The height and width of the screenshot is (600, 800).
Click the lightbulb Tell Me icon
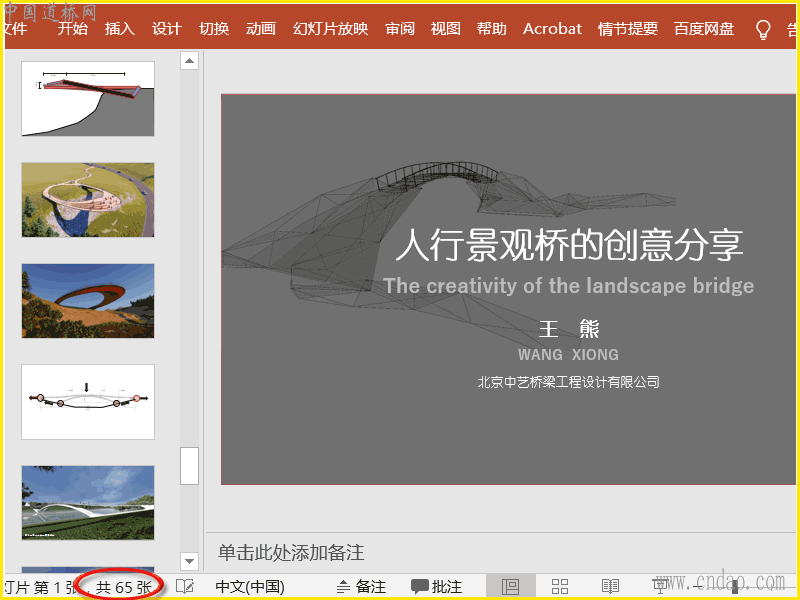763,29
